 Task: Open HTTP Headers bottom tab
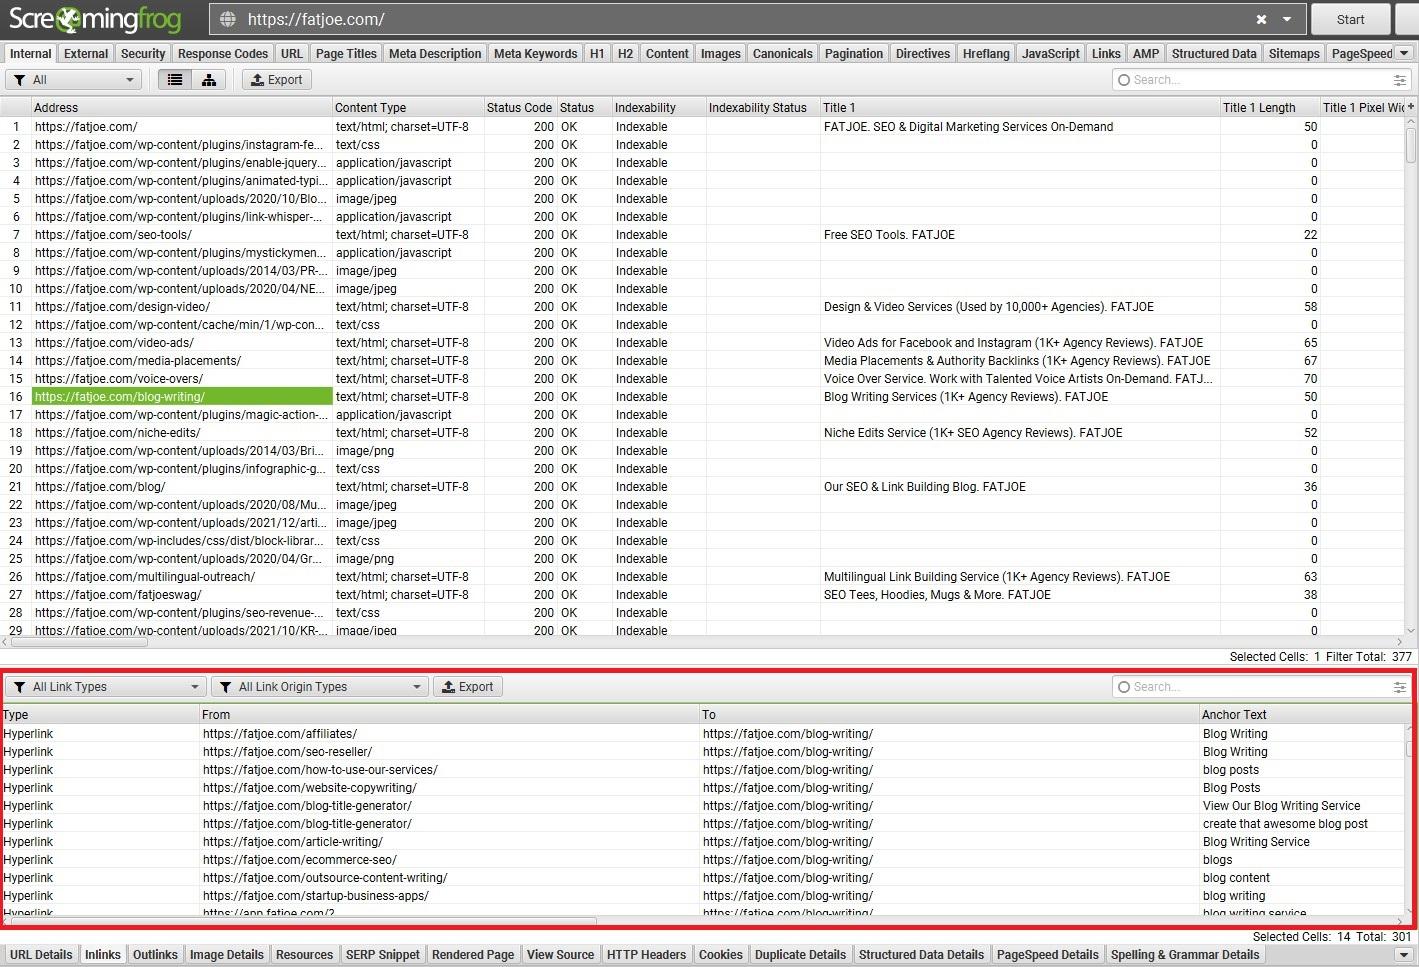(x=646, y=955)
